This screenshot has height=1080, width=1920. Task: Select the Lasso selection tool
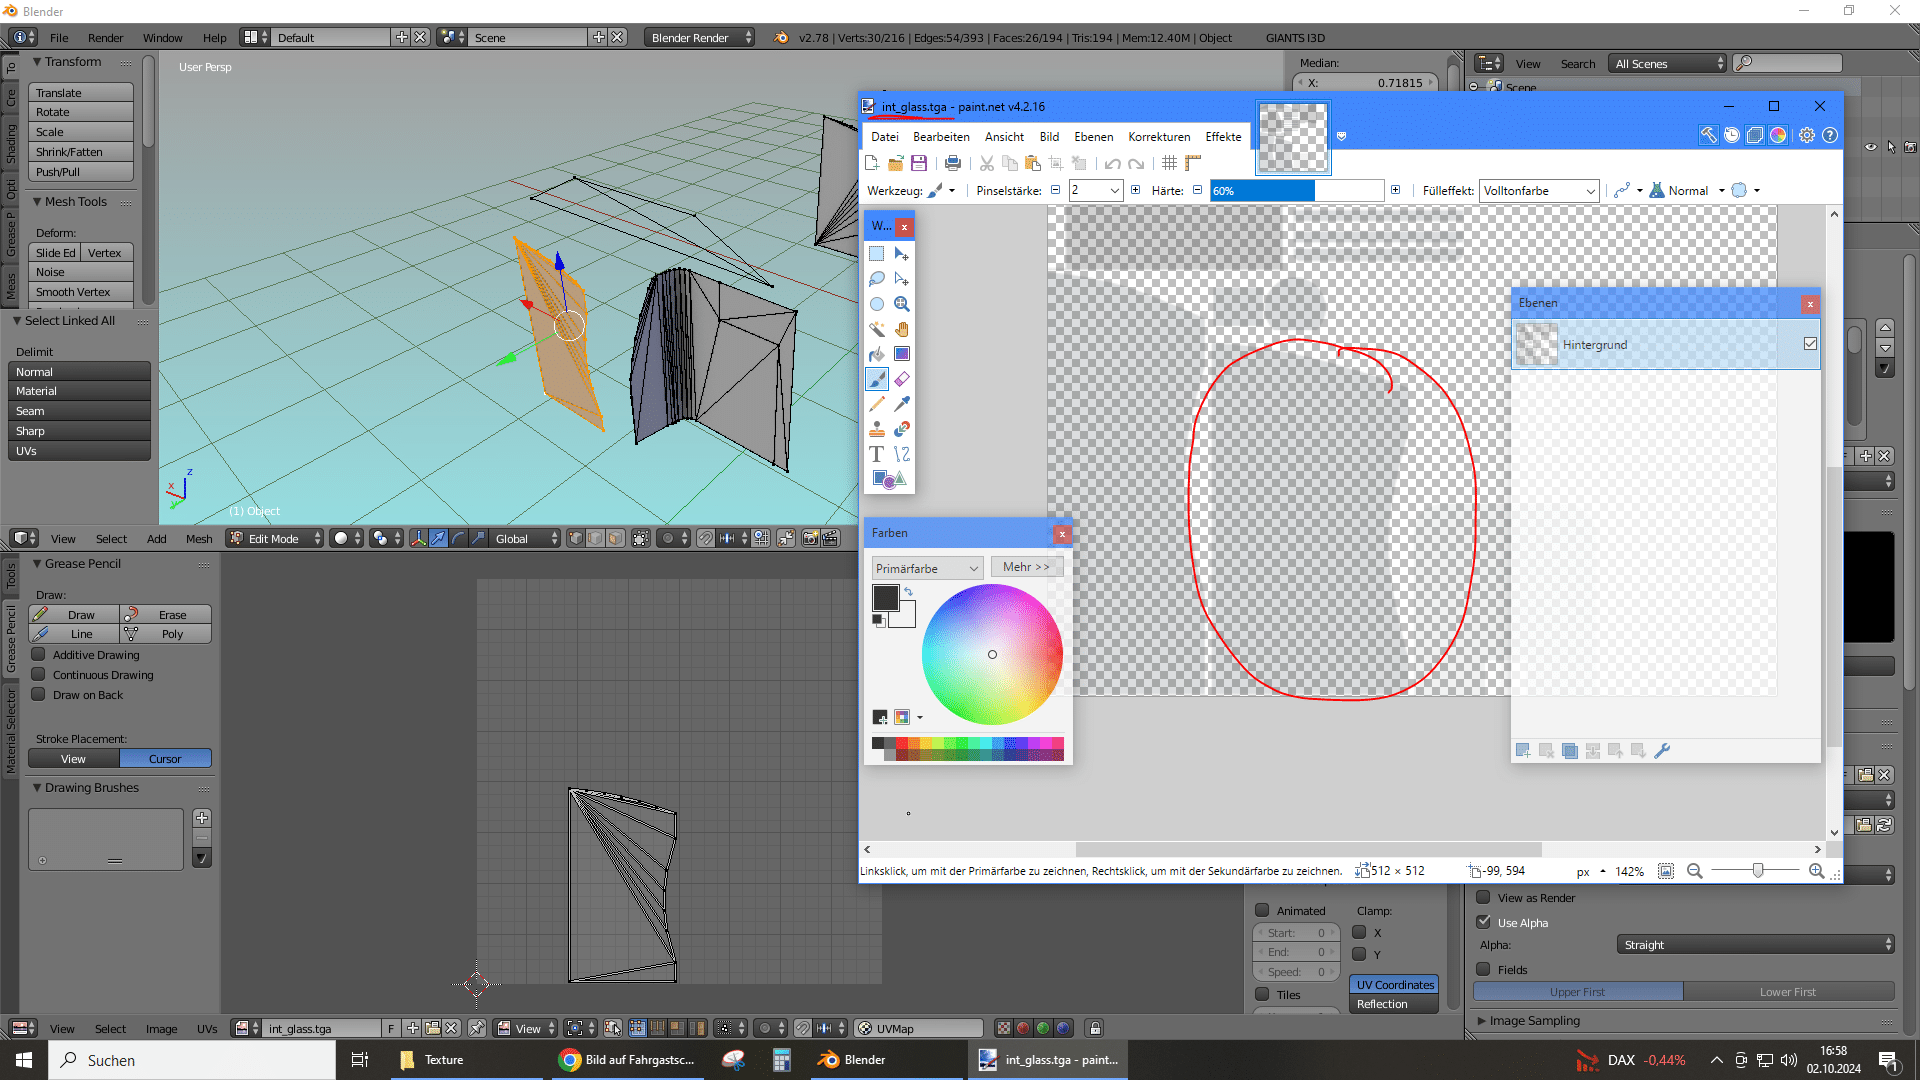[877, 279]
